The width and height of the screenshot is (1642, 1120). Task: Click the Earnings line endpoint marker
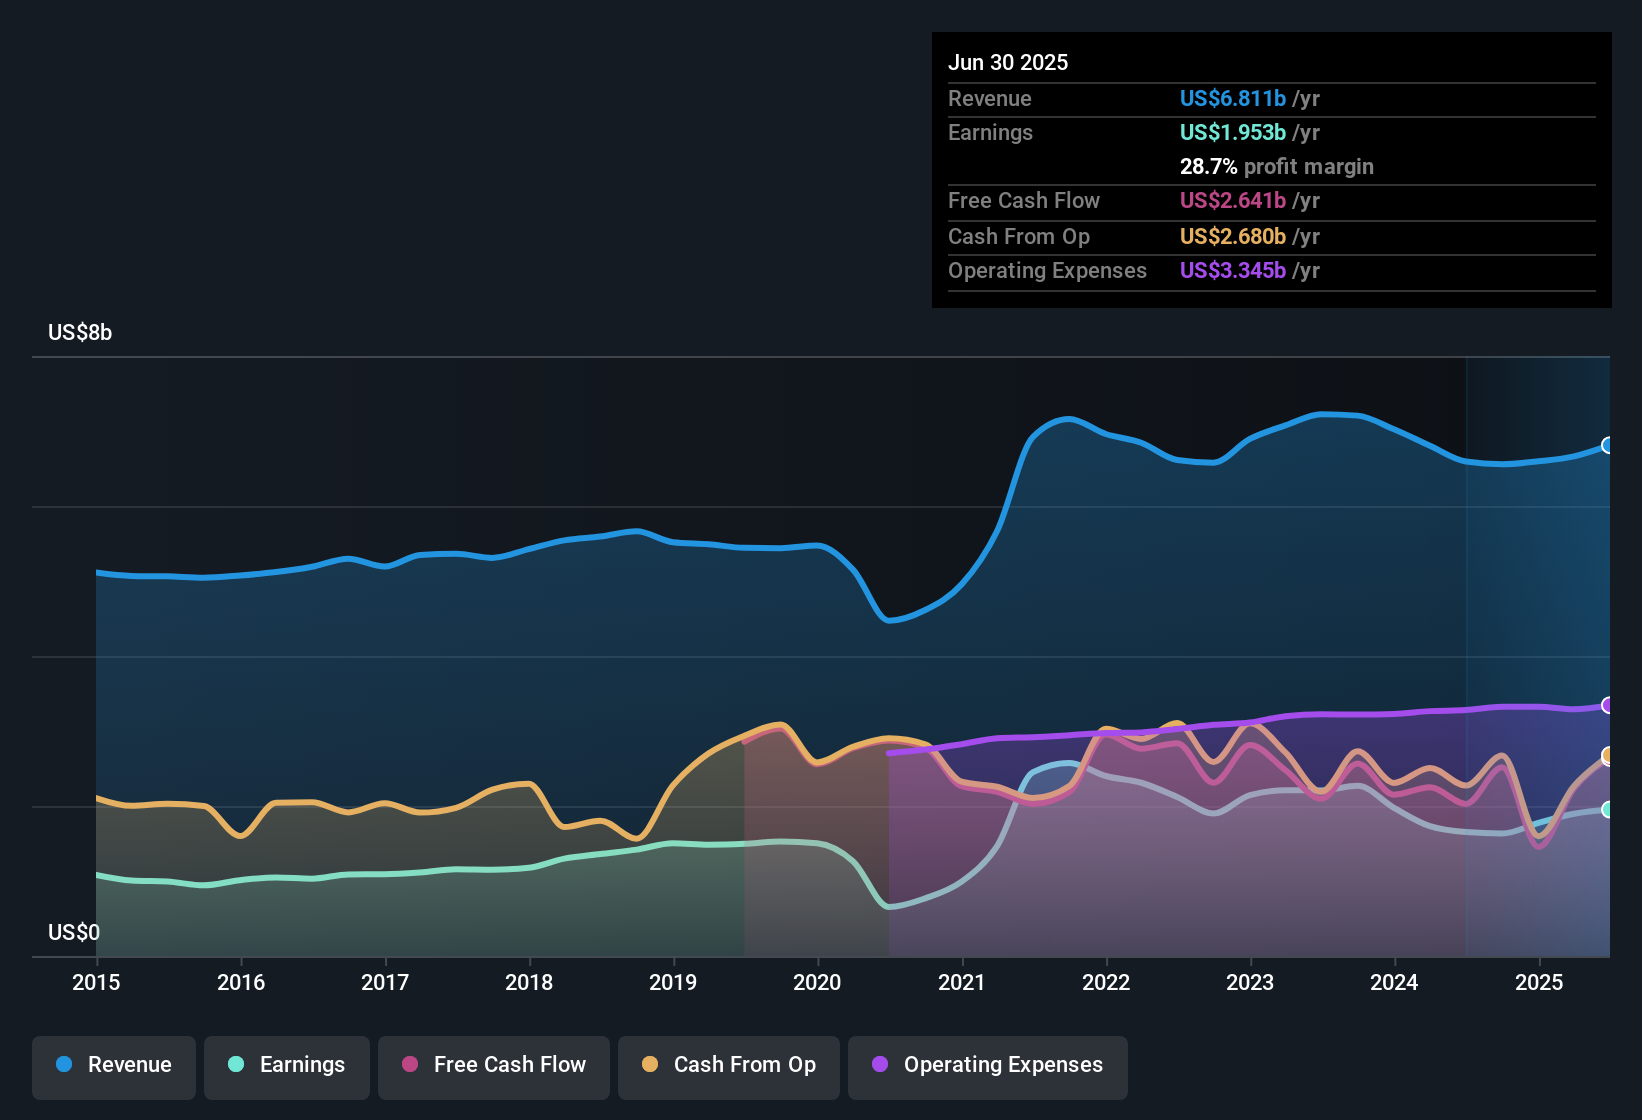pos(1607,810)
